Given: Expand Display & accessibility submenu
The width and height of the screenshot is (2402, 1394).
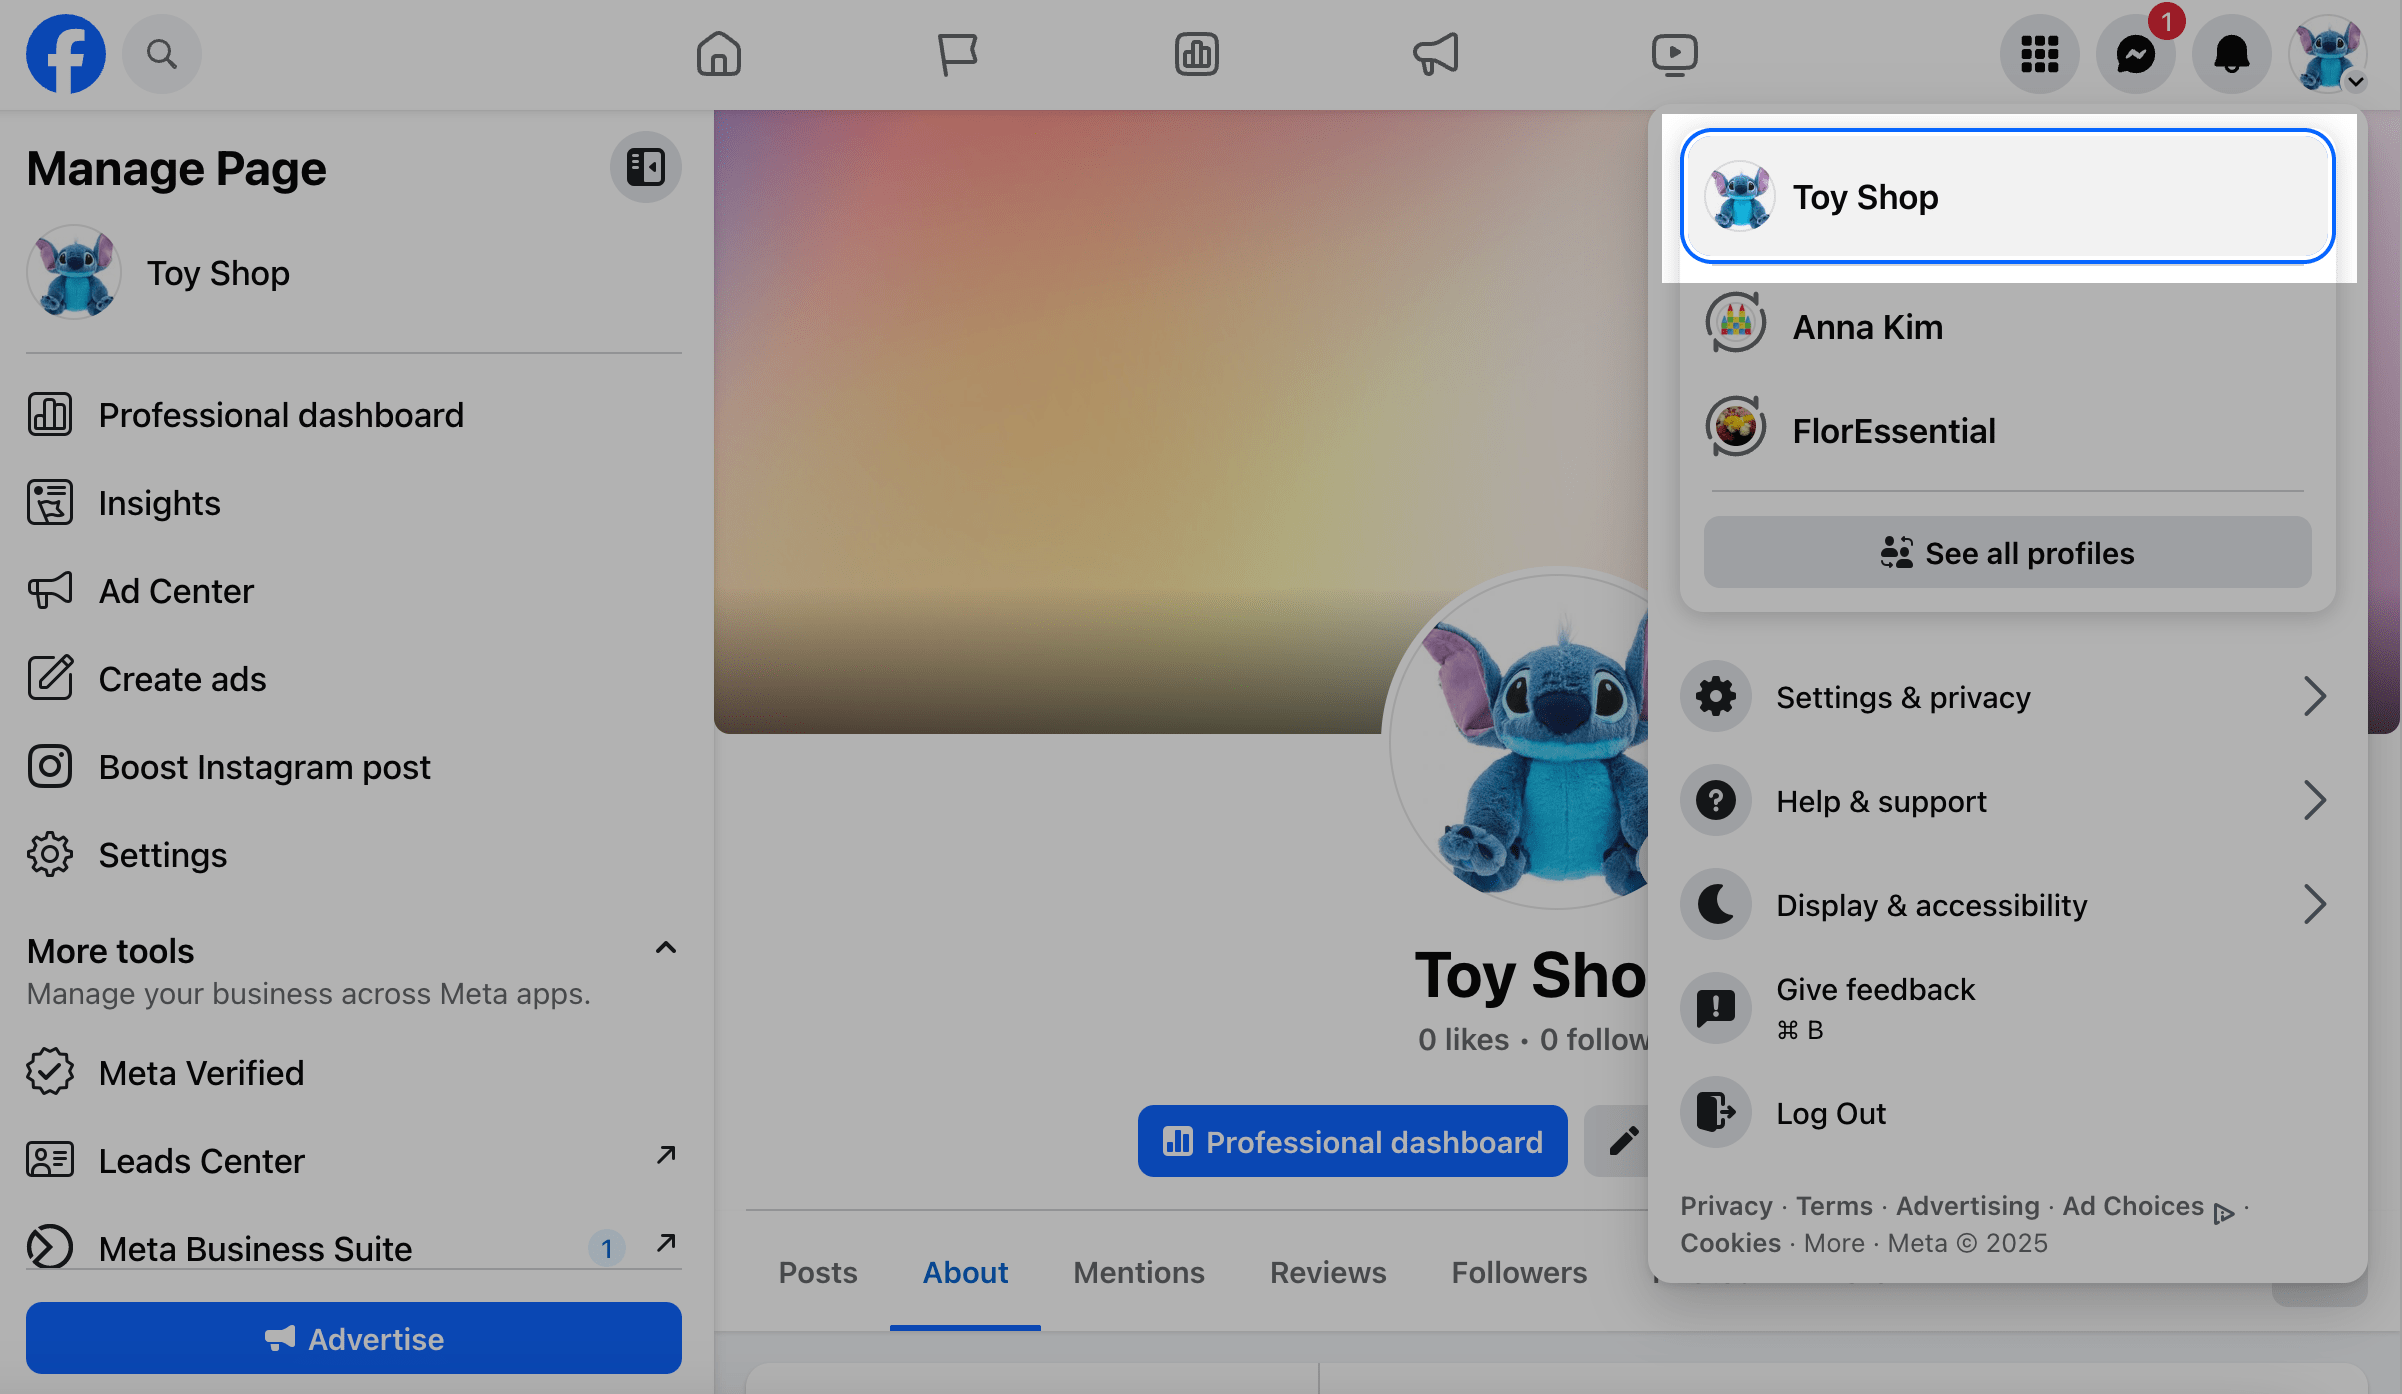Looking at the screenshot, I should 2005,905.
